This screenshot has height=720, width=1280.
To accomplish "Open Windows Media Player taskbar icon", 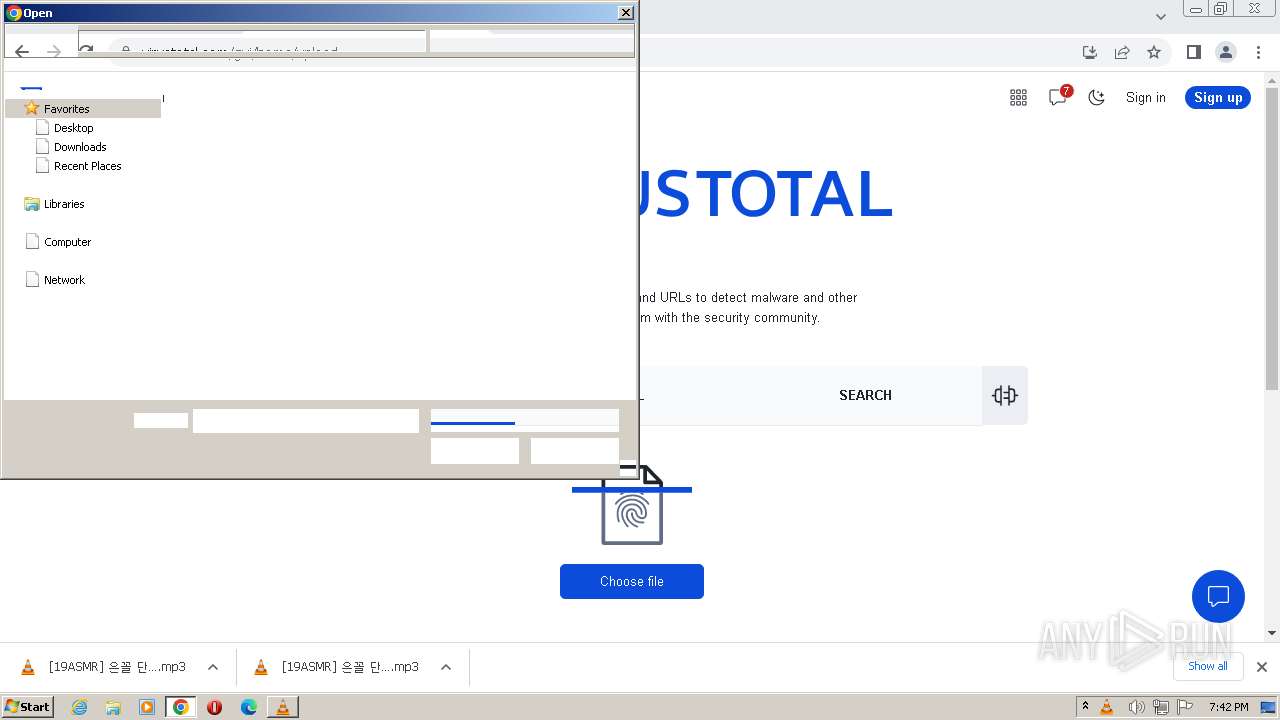I will pos(147,707).
